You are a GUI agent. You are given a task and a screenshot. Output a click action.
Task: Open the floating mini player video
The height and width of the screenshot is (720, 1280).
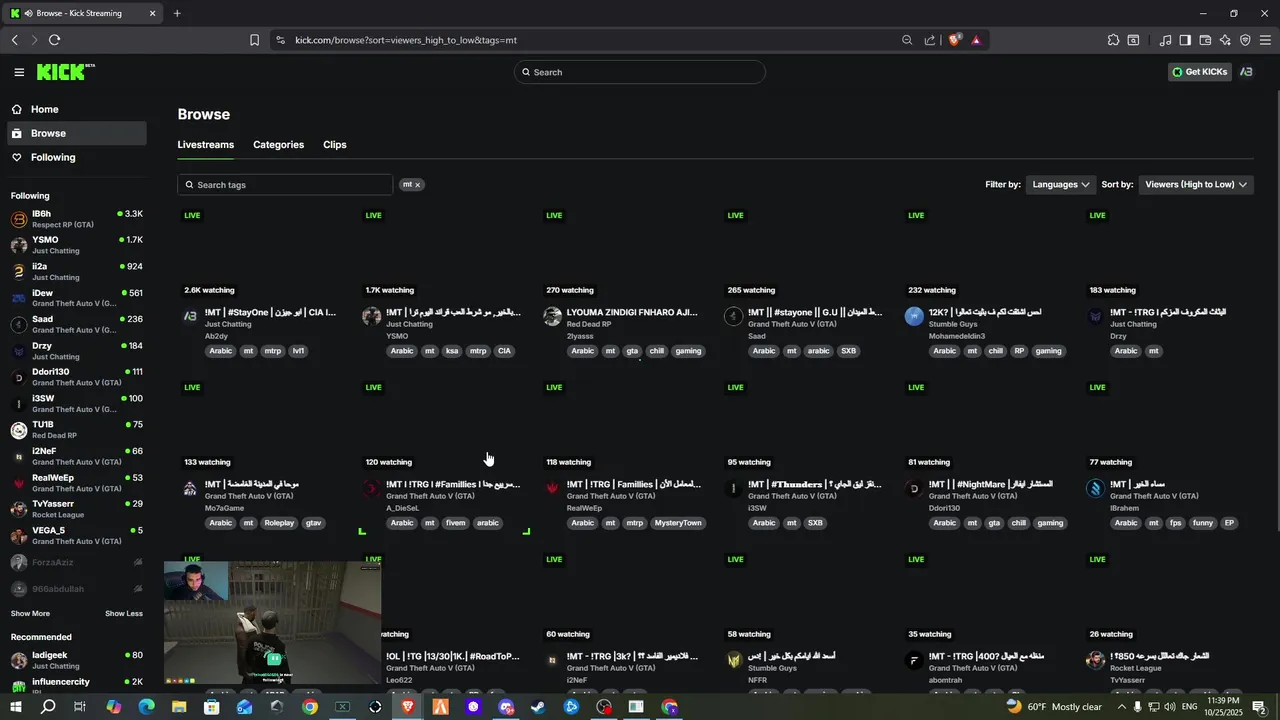point(273,623)
